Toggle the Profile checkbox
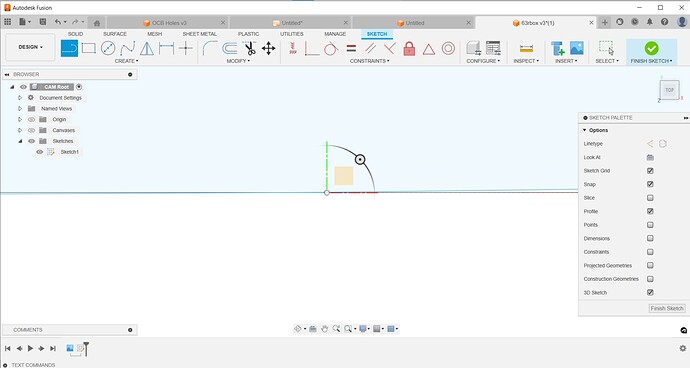 click(650, 211)
